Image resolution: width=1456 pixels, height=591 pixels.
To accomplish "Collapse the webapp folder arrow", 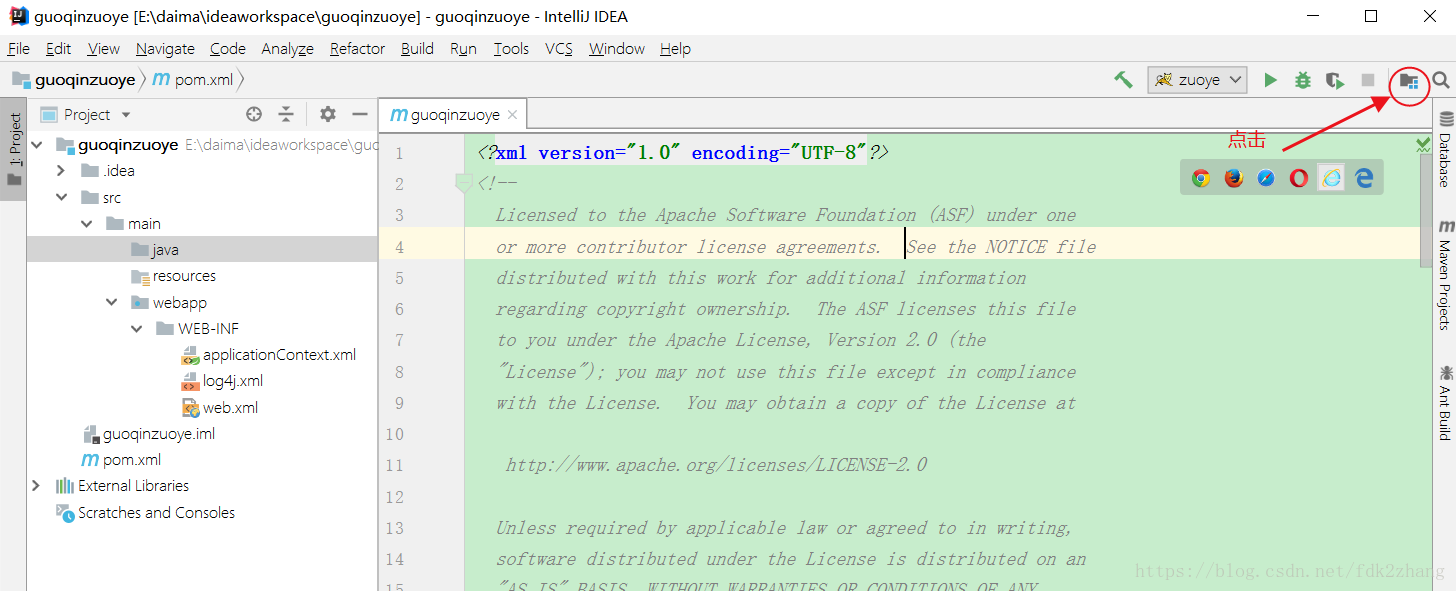I will [112, 302].
